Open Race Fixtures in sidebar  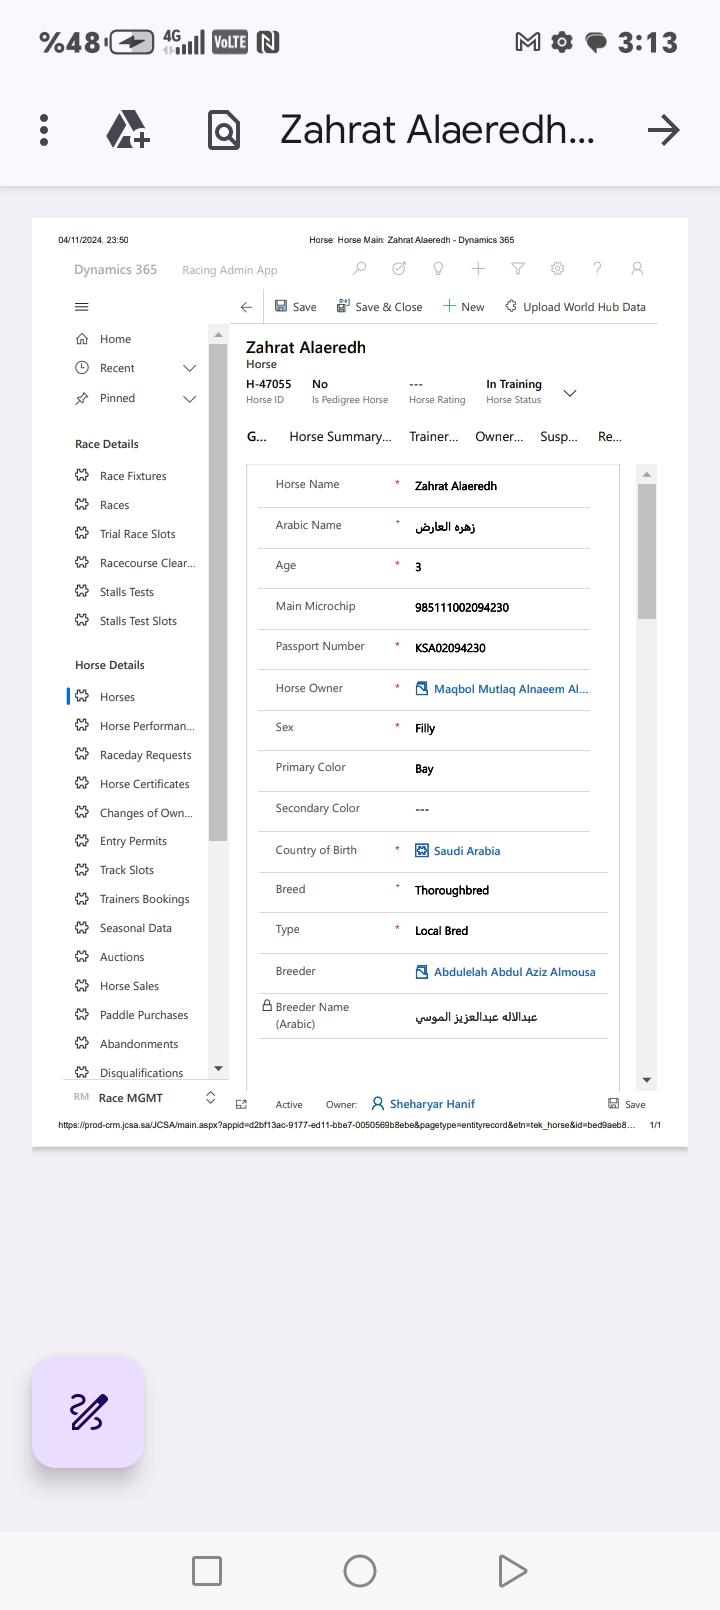click(133, 476)
